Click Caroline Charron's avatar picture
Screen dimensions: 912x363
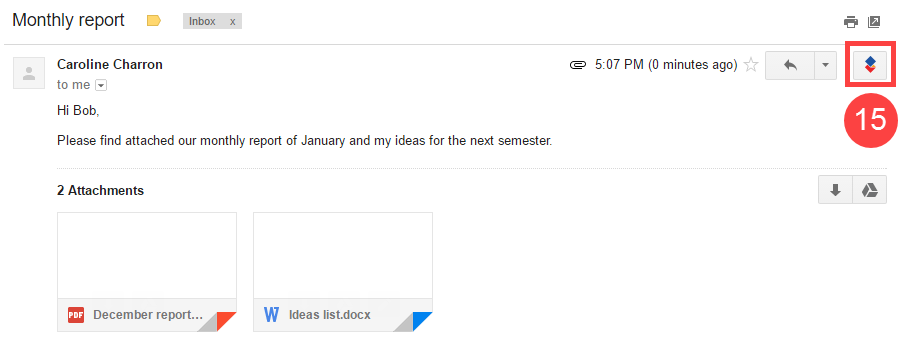tap(29, 73)
